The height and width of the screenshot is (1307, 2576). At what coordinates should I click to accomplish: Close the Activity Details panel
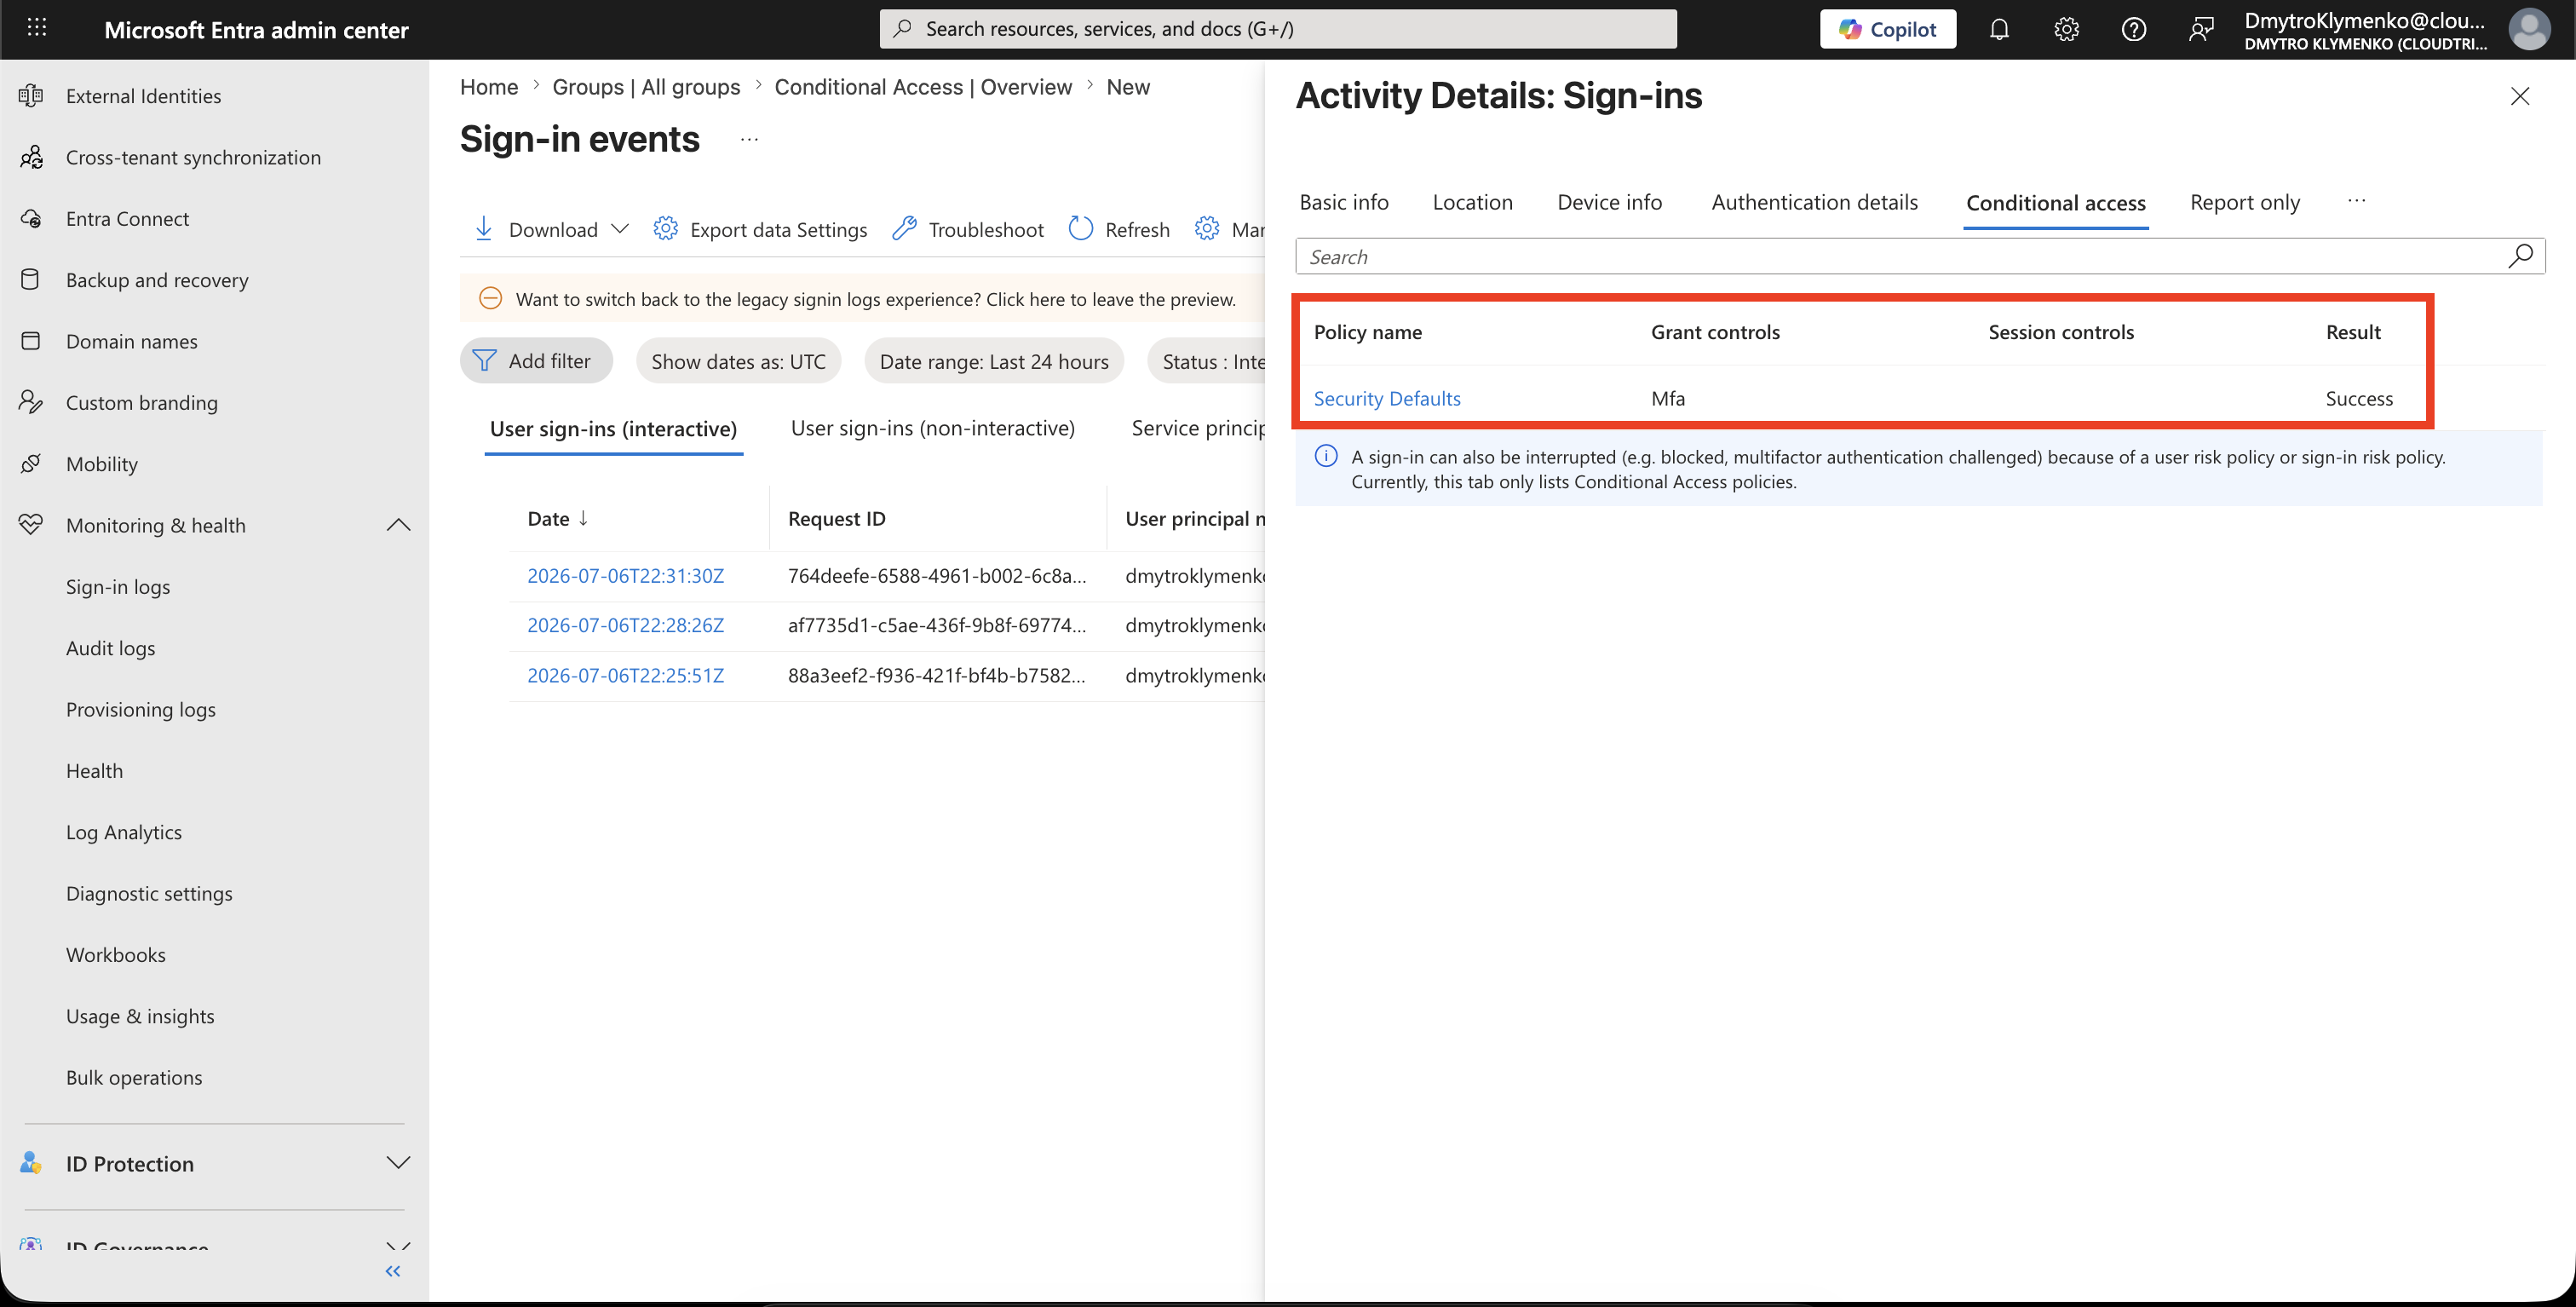click(2519, 96)
